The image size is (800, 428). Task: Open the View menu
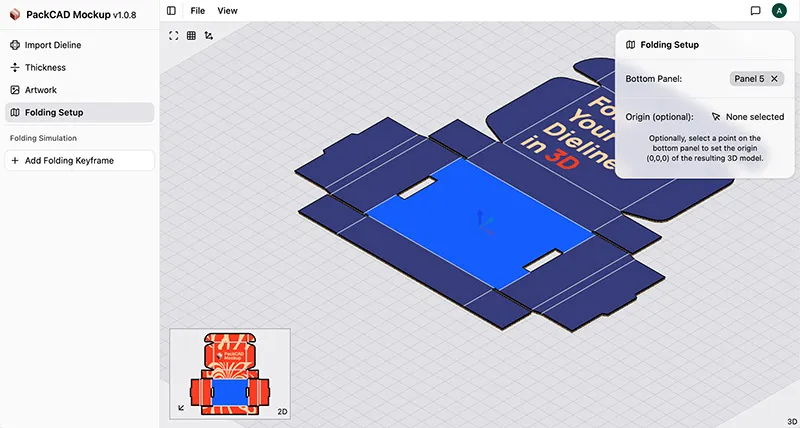(227, 11)
